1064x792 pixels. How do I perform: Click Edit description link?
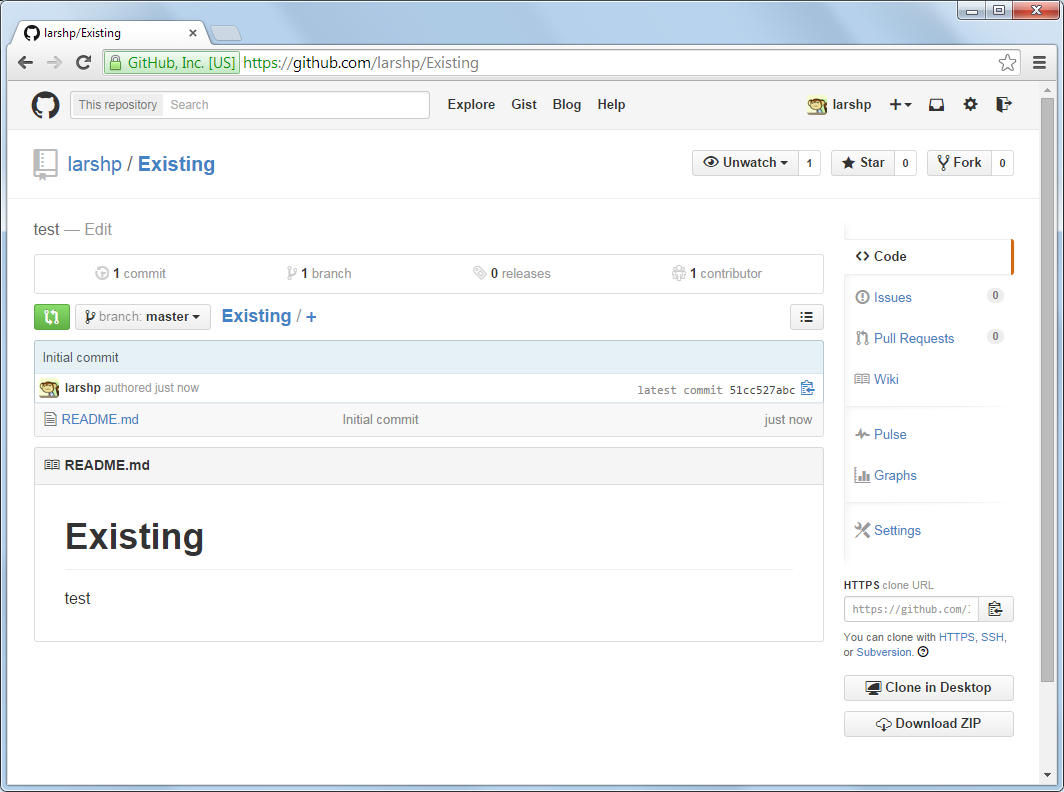click(x=98, y=229)
